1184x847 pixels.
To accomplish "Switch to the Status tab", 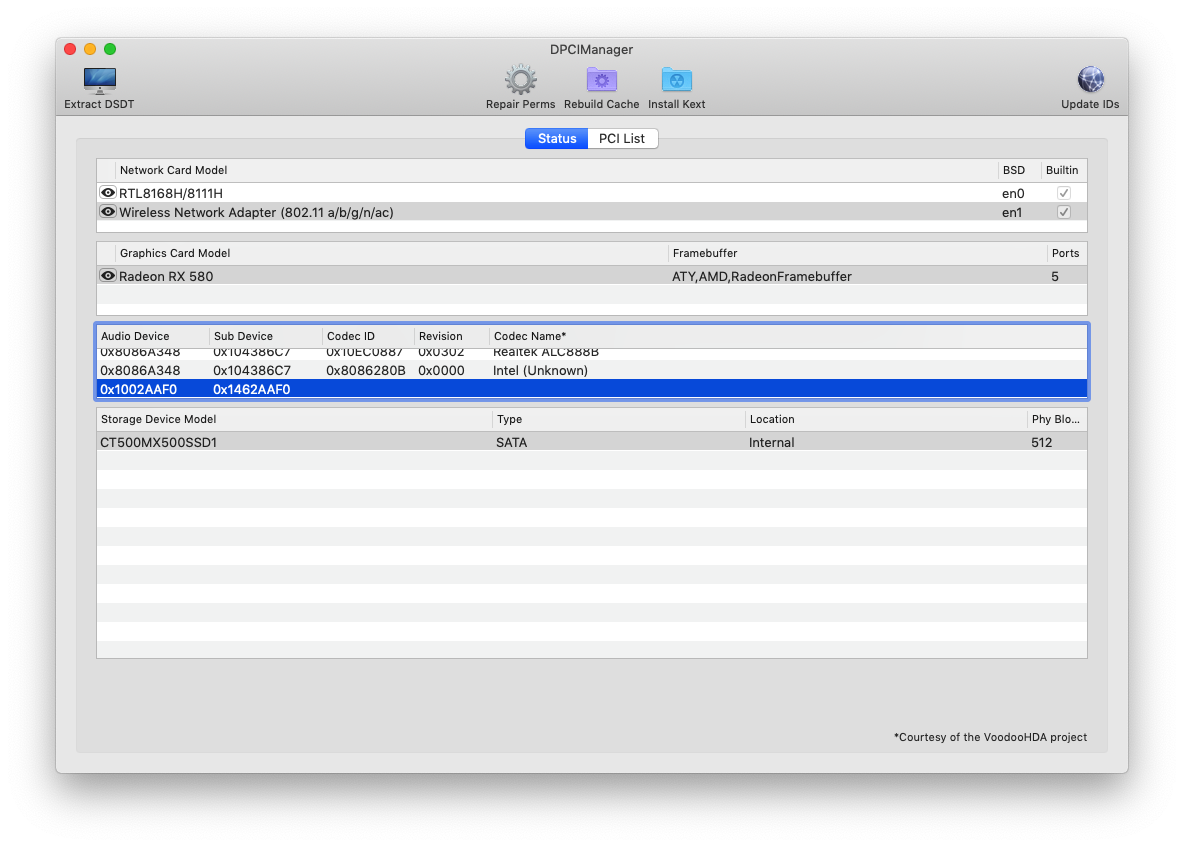I will point(557,138).
